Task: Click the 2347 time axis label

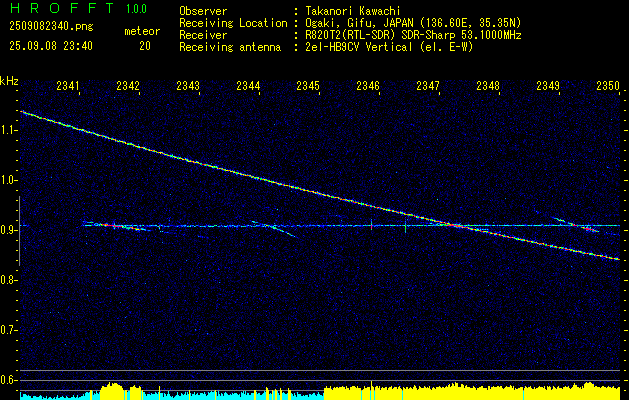Action: [428, 85]
